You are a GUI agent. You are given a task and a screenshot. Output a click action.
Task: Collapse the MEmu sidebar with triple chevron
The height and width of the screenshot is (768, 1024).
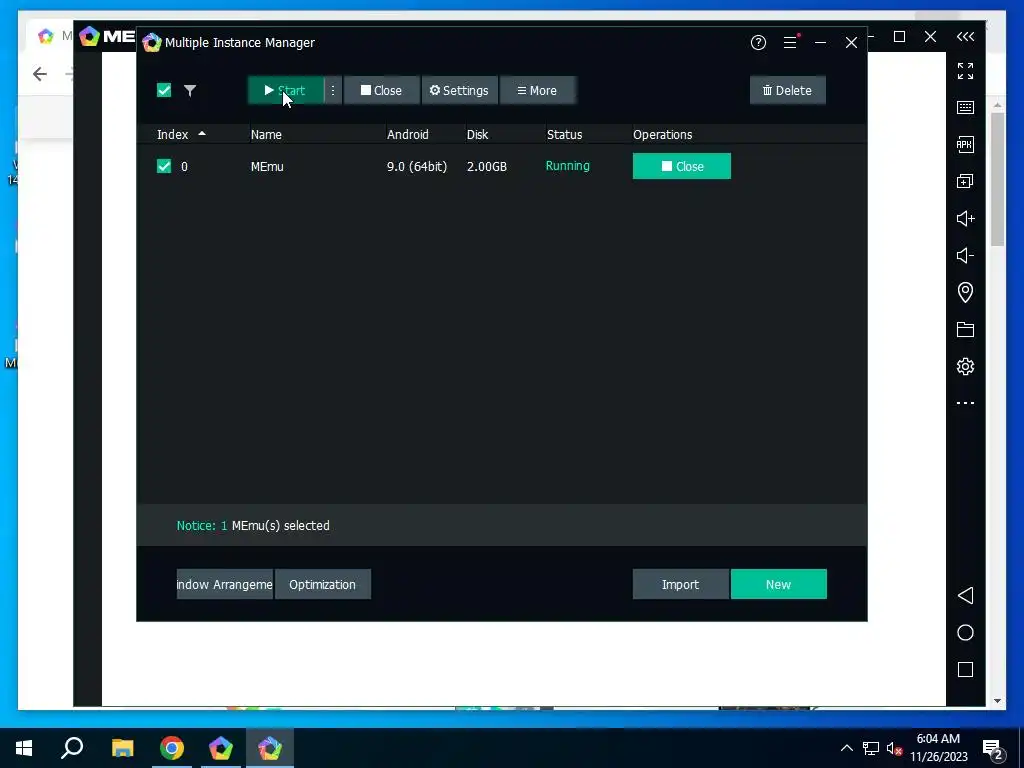click(965, 37)
